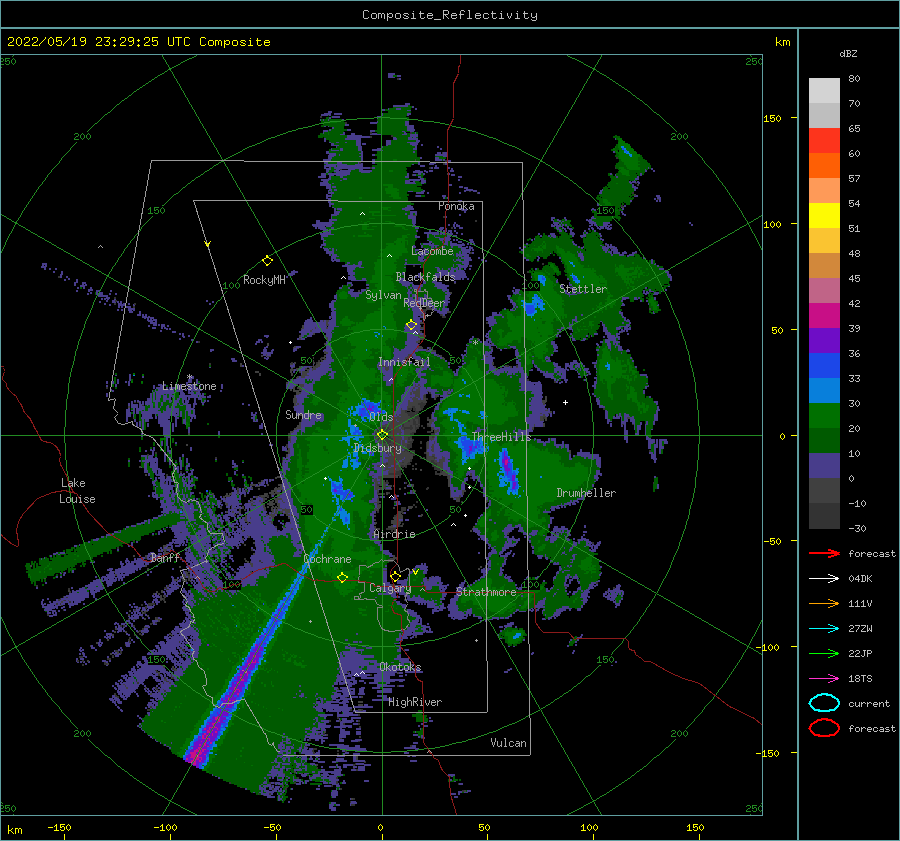
Task: Click the dBZ legend heading
Action: click(x=848, y=53)
